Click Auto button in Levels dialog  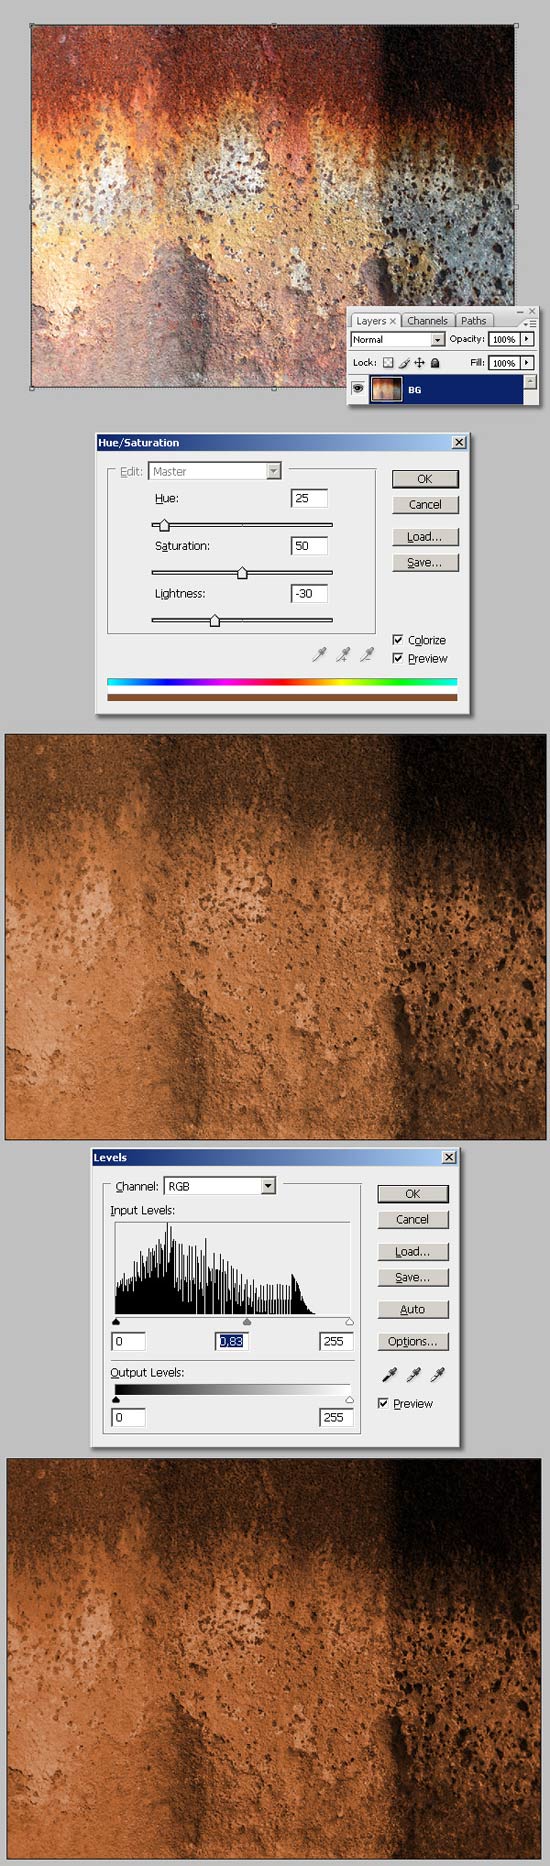tap(412, 1309)
